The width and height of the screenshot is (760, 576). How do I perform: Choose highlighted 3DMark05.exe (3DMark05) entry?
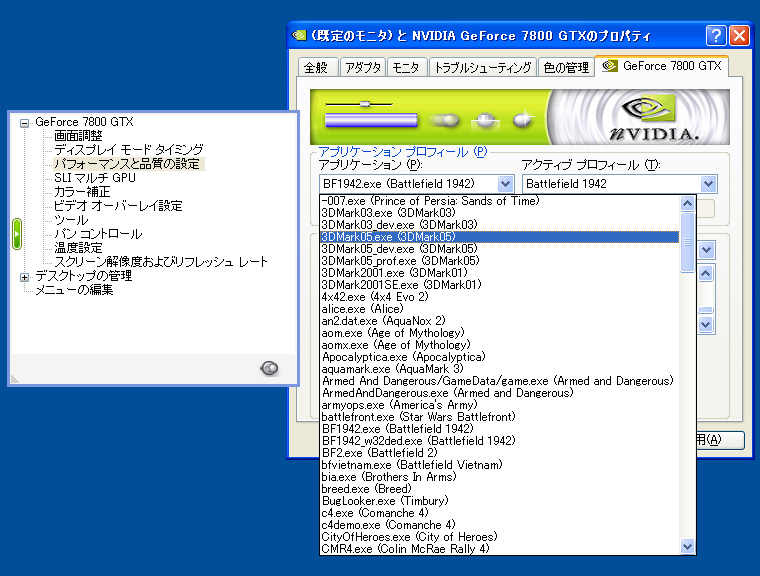pos(500,237)
